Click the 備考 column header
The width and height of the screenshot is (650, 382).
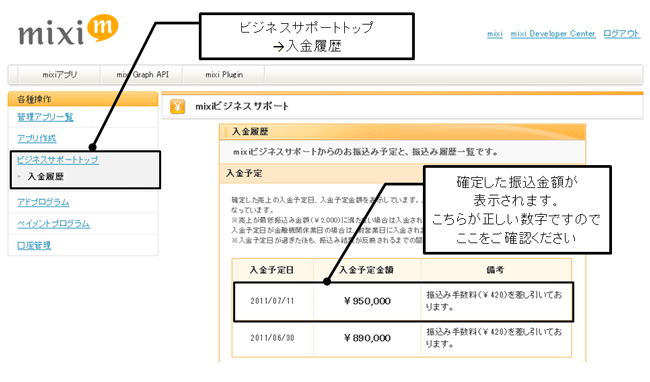click(x=495, y=270)
